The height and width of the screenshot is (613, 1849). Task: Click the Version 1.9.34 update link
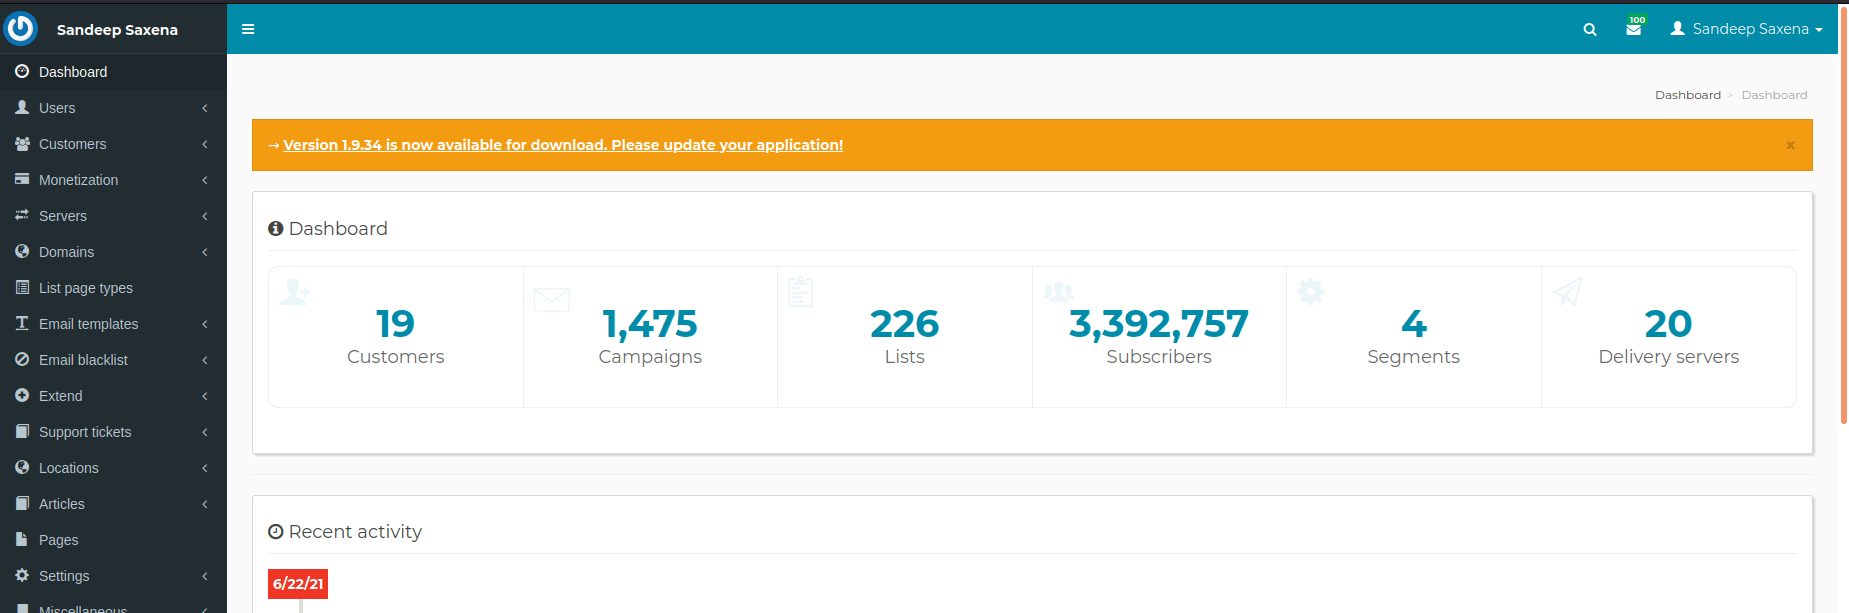(563, 145)
